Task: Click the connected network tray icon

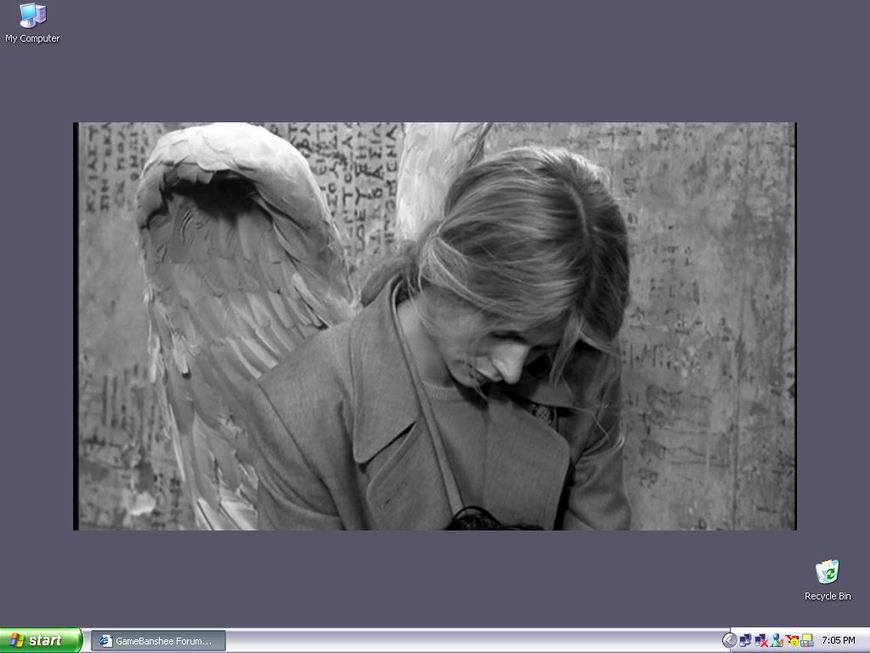Action: click(745, 641)
